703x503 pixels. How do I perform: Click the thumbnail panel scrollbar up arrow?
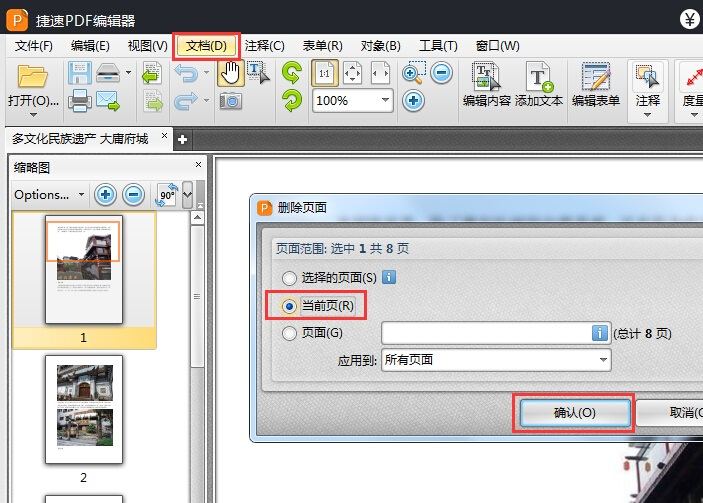click(x=197, y=218)
